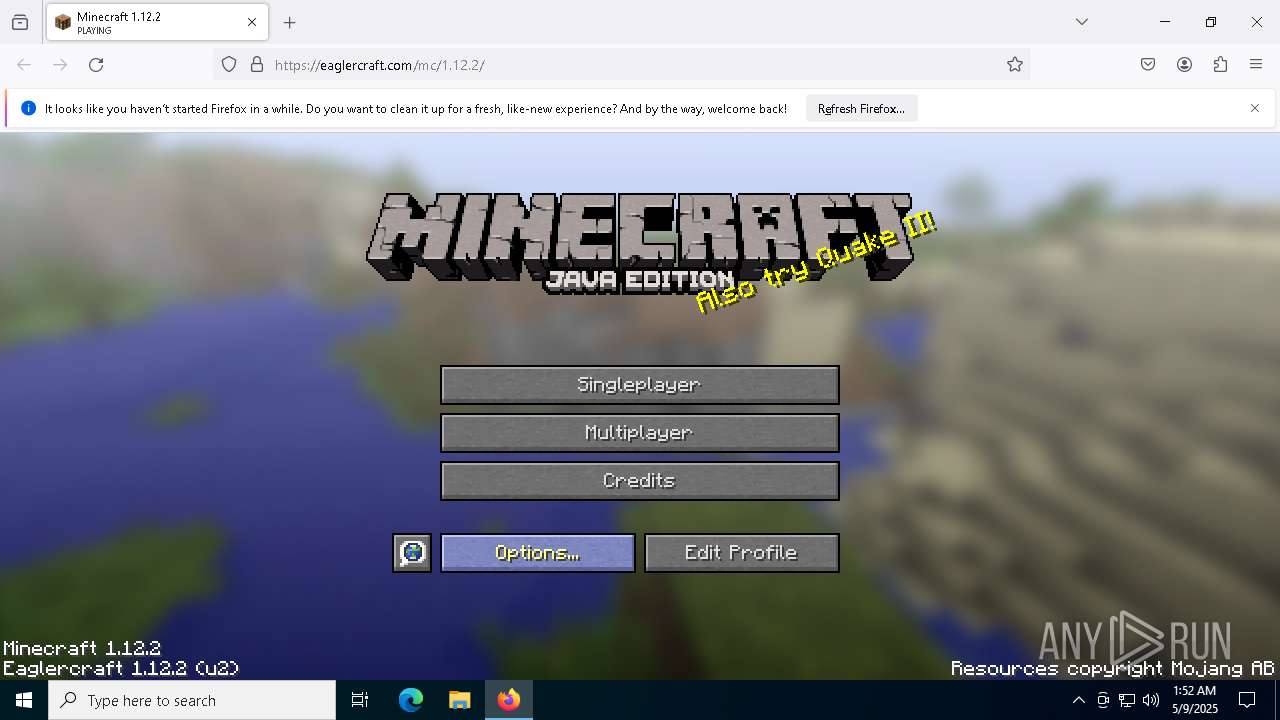
Task: Click the eaglercraft.com address bar
Action: pyautogui.click(x=620, y=65)
